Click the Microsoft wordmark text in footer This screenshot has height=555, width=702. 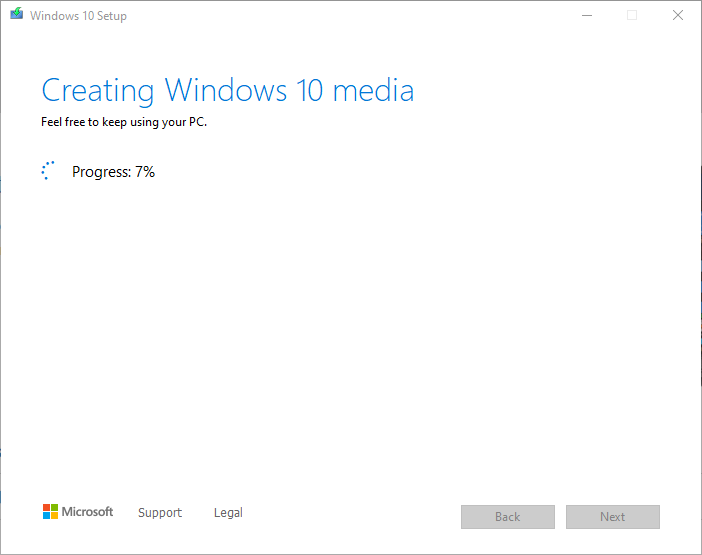click(x=88, y=512)
